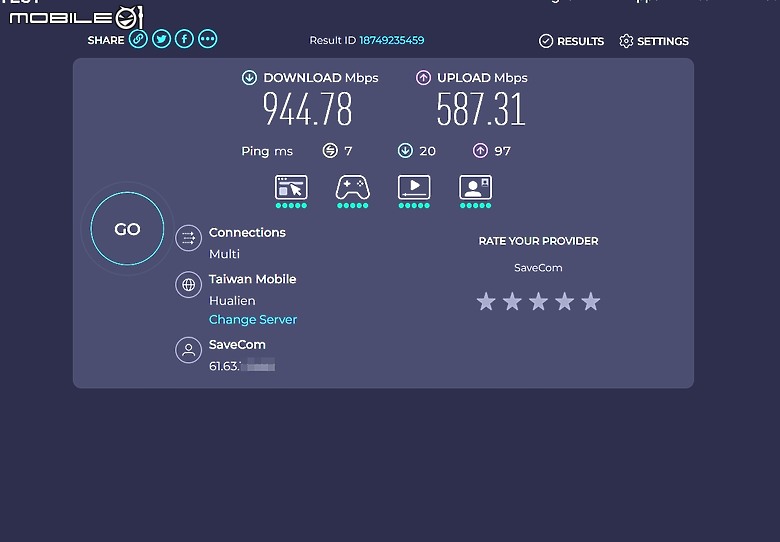780x542 pixels.
Task: Rate provider with two stars
Action: pyautogui.click(x=512, y=301)
